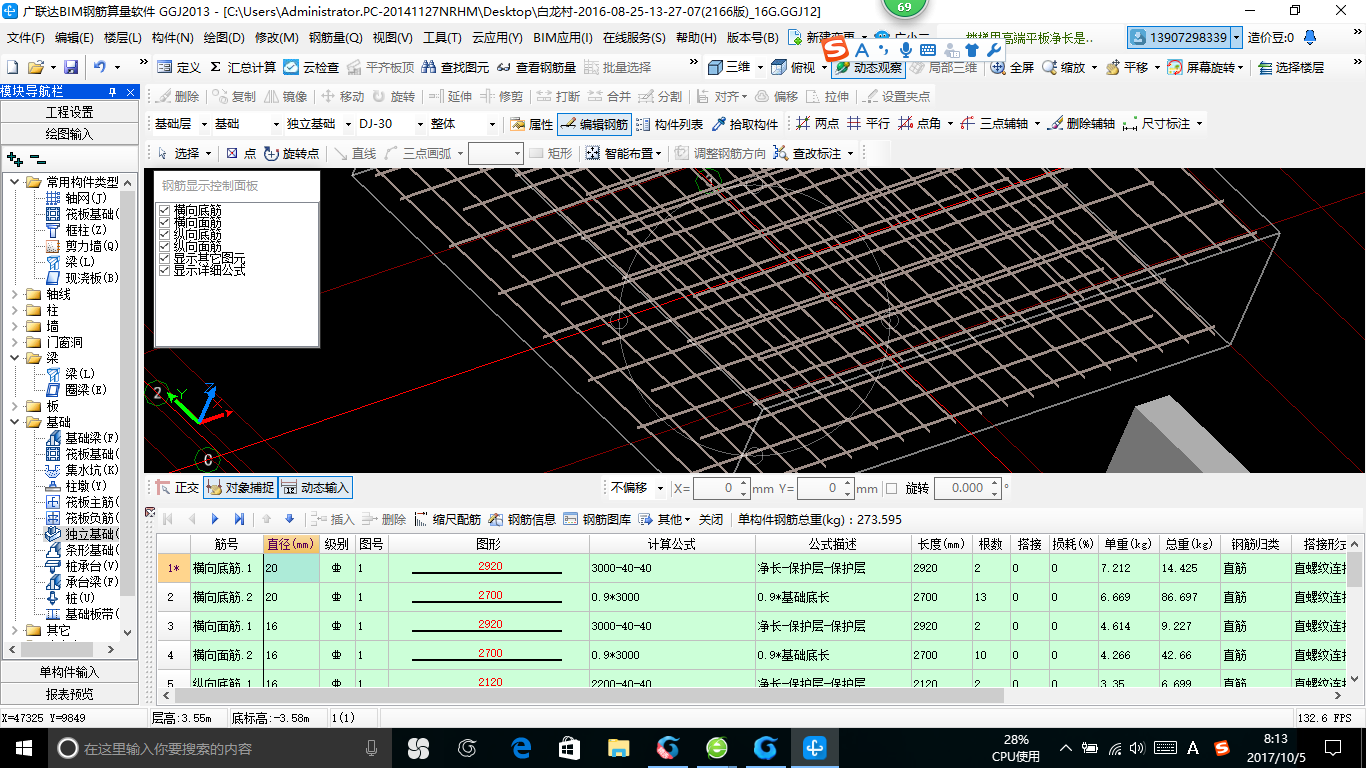The width and height of the screenshot is (1366, 768).
Task: Open 汇总计算 summary calculation
Action: [x=243, y=67]
